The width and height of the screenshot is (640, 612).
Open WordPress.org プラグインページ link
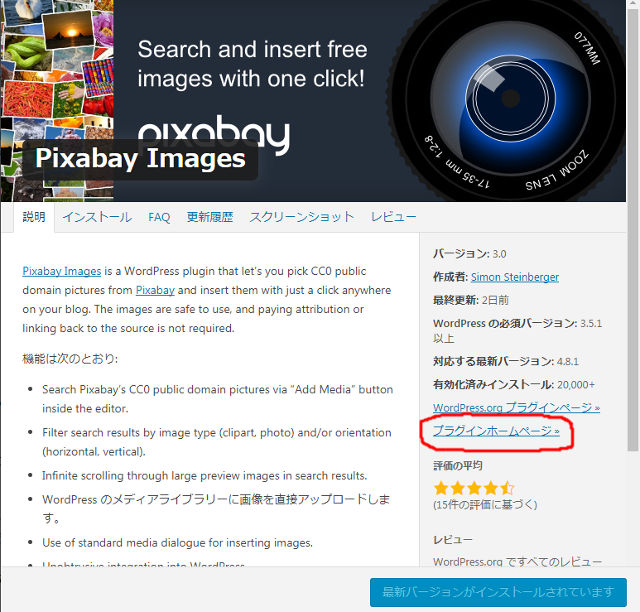pos(516,407)
